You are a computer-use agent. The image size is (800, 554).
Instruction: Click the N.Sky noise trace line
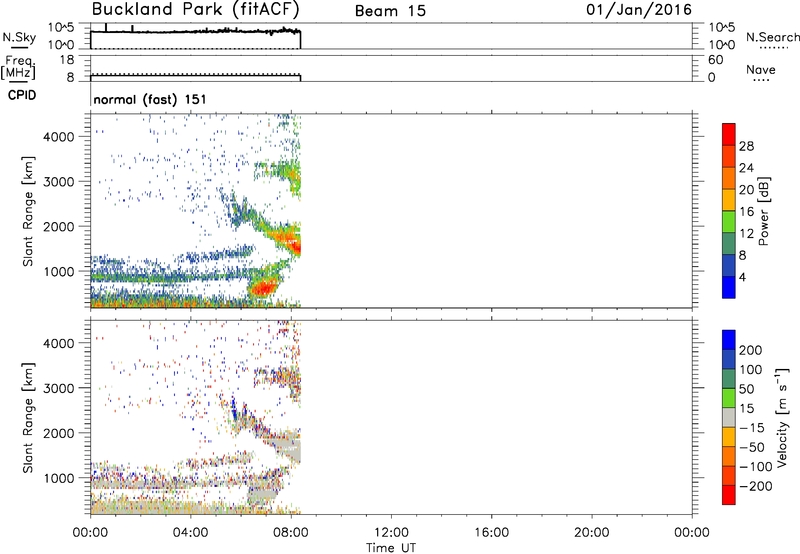[195, 32]
